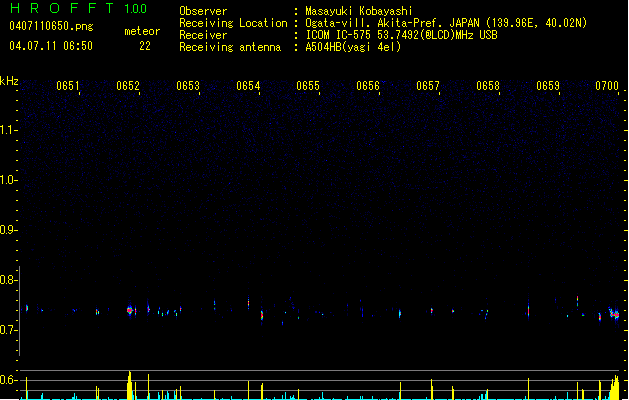Click the 0.9 kHz frequency axis label
This screenshot has height=400, width=629.
(x=8, y=229)
